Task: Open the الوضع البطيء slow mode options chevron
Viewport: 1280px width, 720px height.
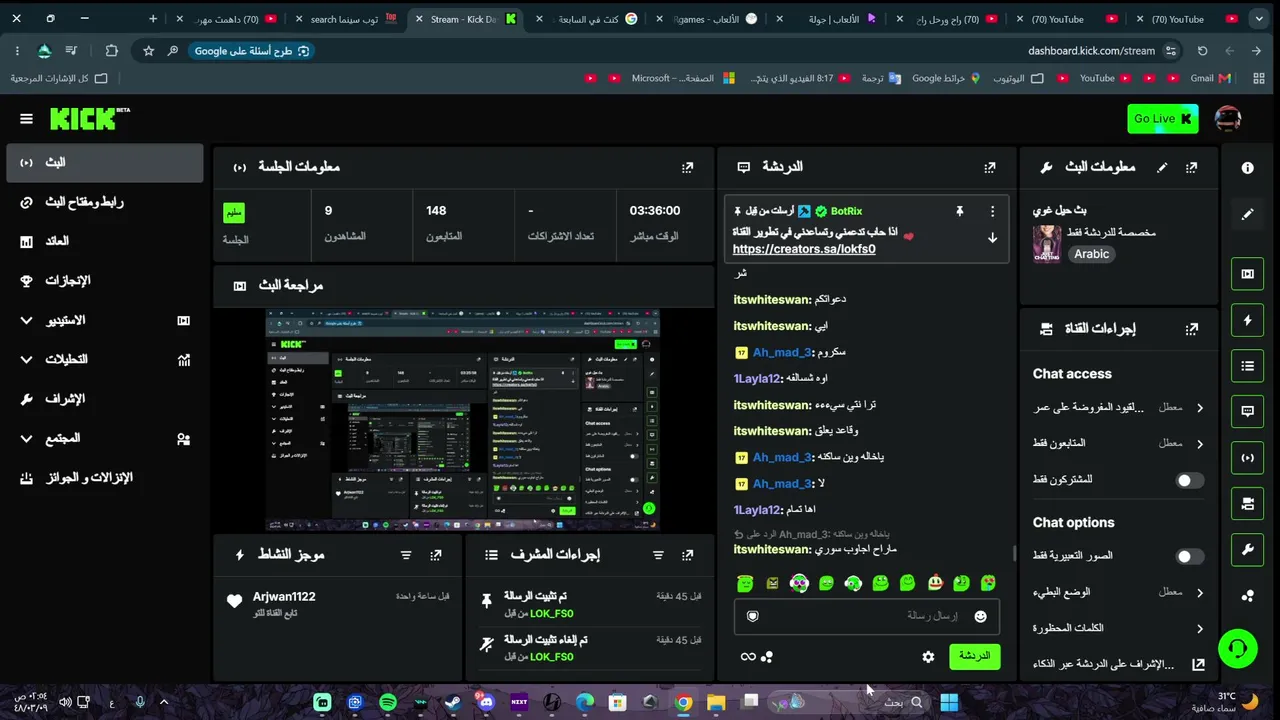Action: [x=1199, y=592]
